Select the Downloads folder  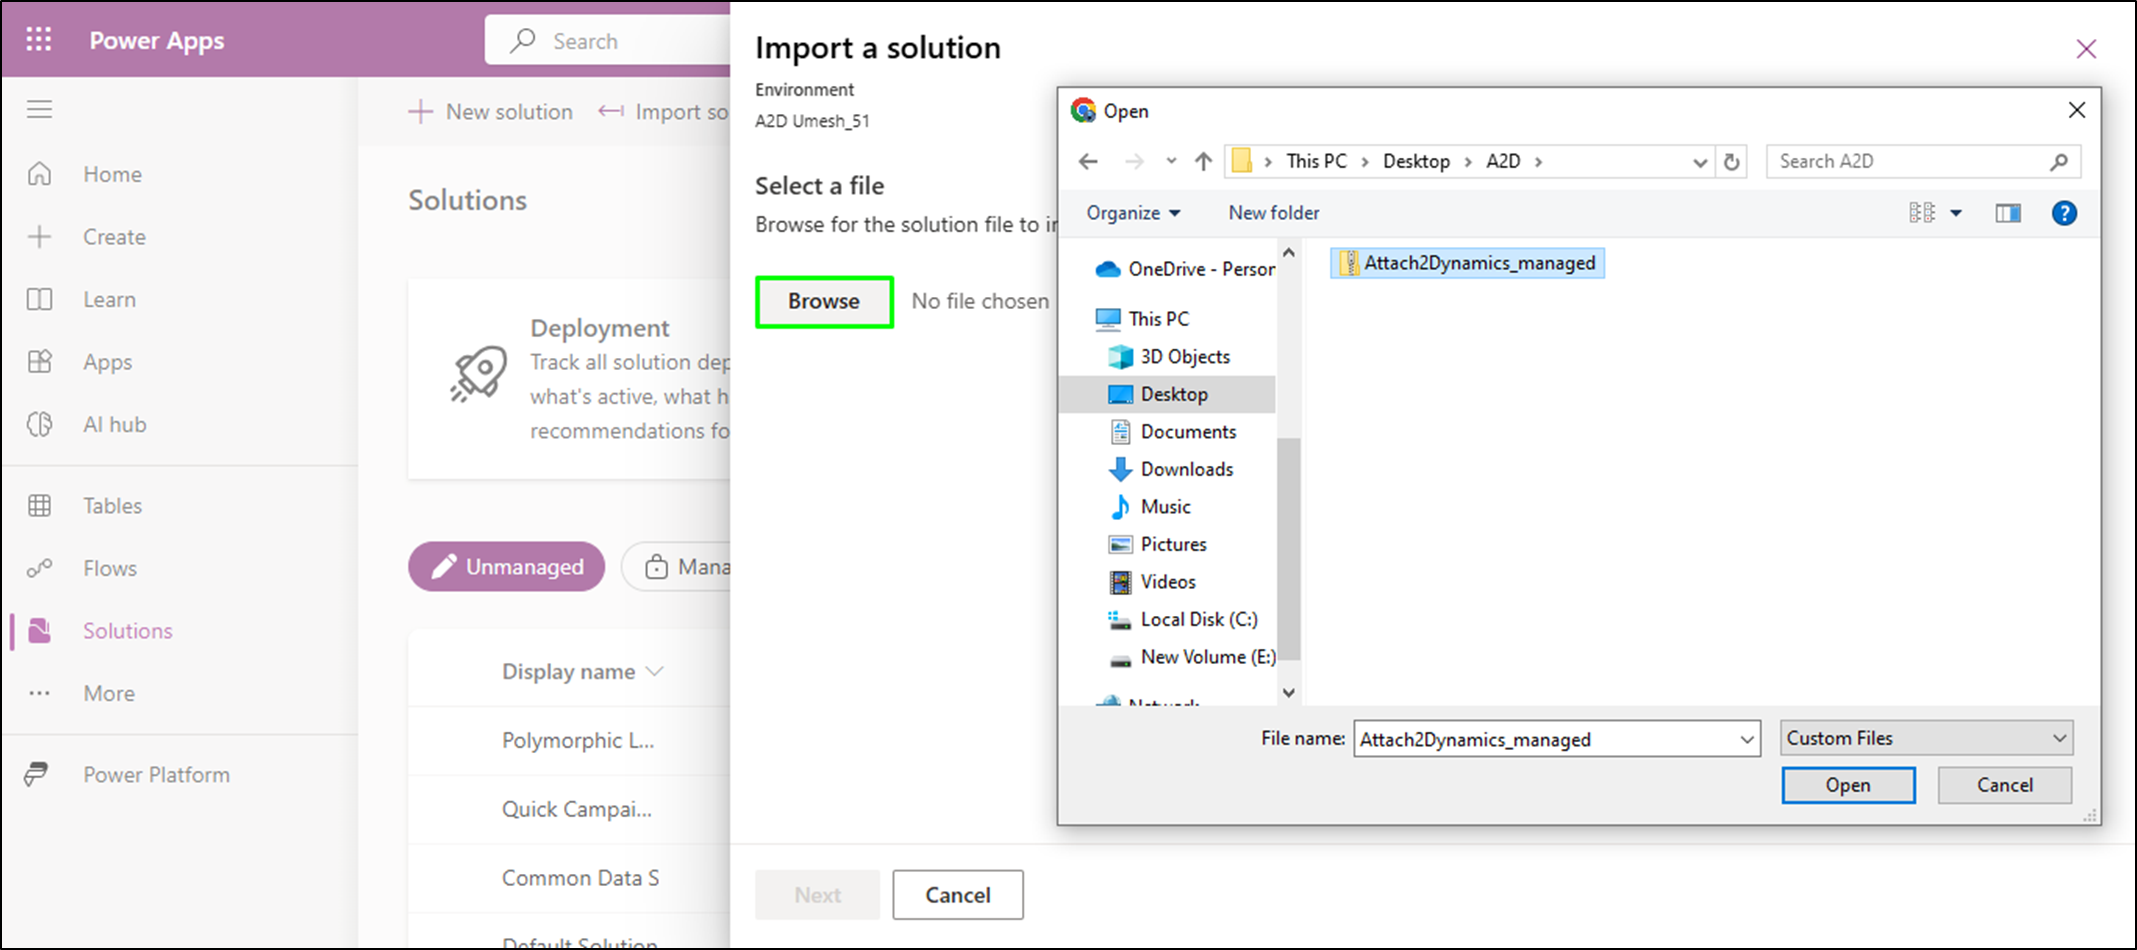[x=1186, y=468]
